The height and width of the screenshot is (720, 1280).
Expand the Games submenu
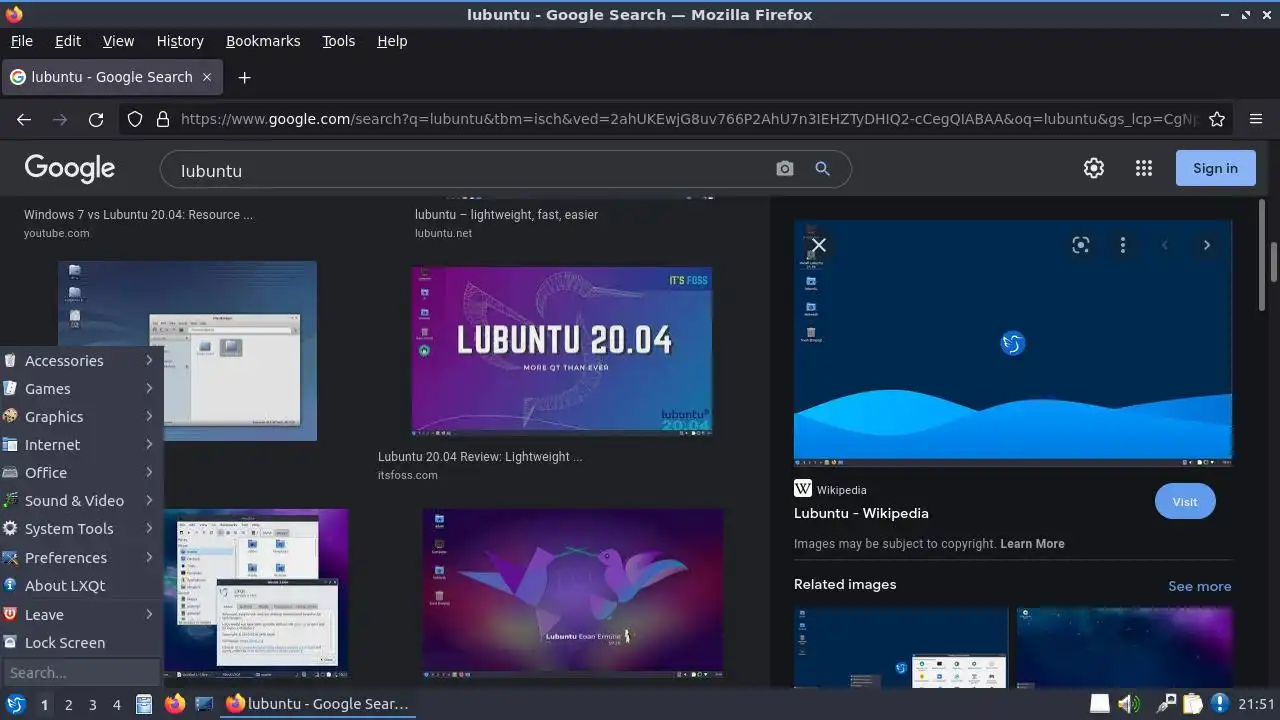click(x=81, y=388)
